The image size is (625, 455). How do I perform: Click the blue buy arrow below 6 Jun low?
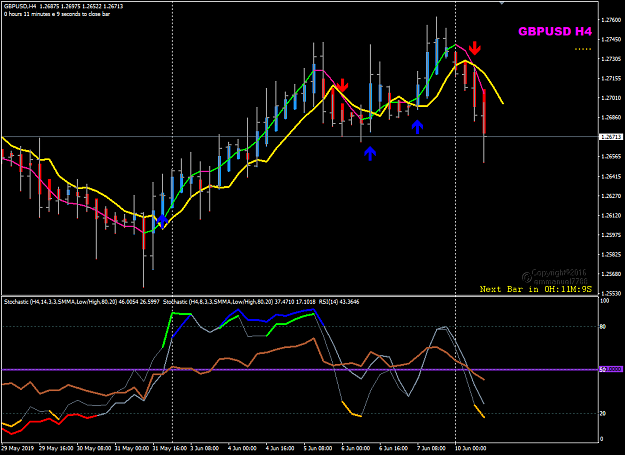(x=370, y=153)
